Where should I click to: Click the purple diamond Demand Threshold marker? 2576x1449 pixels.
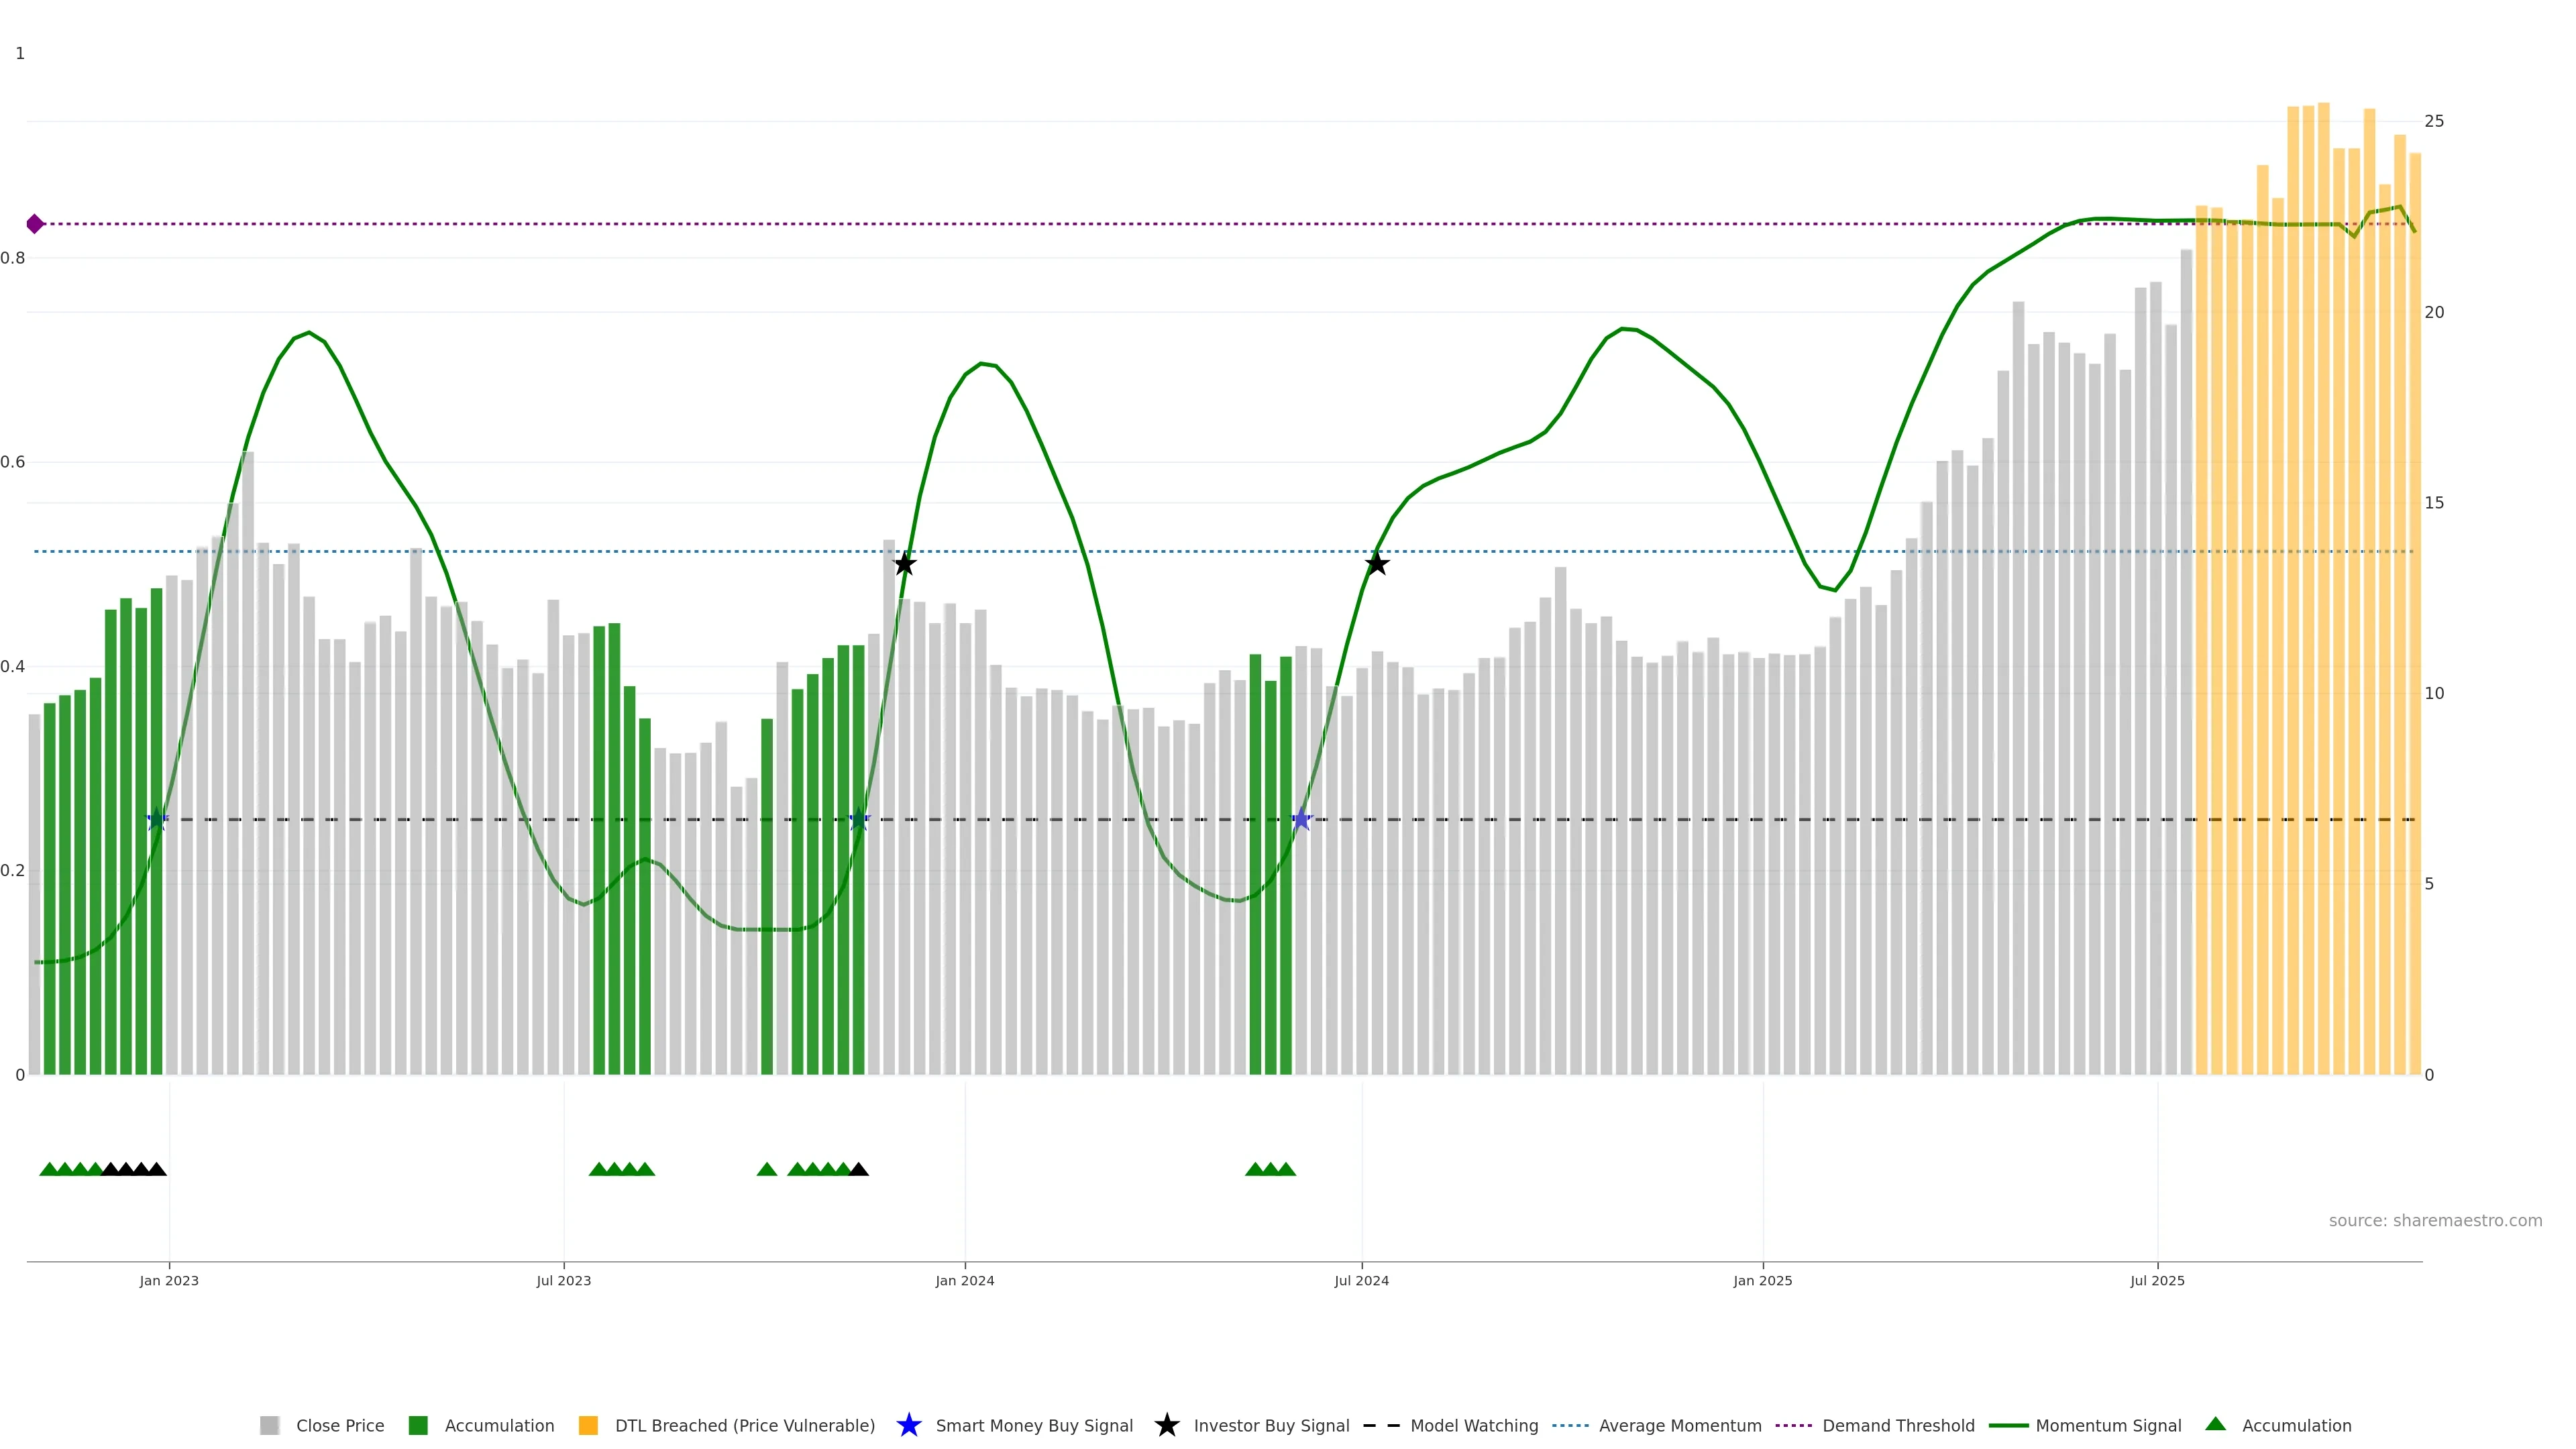[x=35, y=224]
